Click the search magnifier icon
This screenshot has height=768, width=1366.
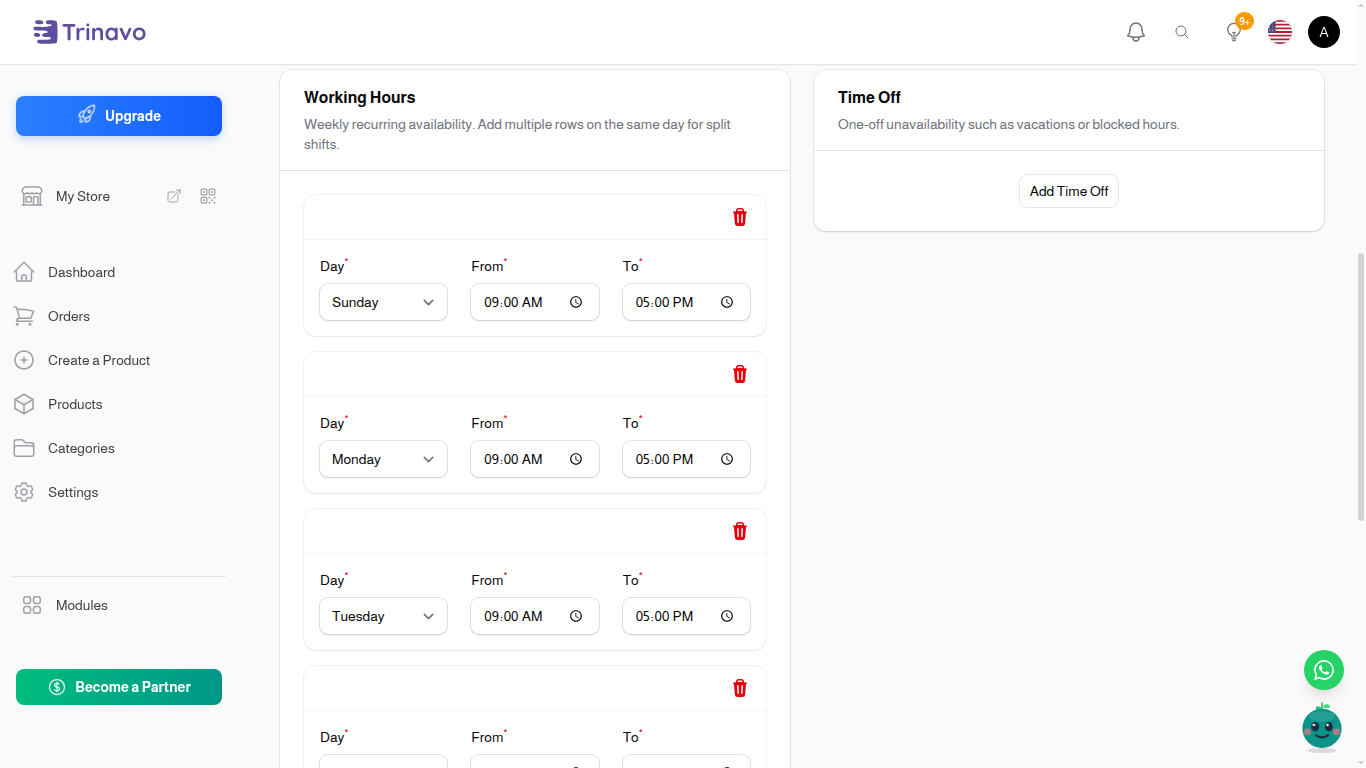tap(1182, 32)
